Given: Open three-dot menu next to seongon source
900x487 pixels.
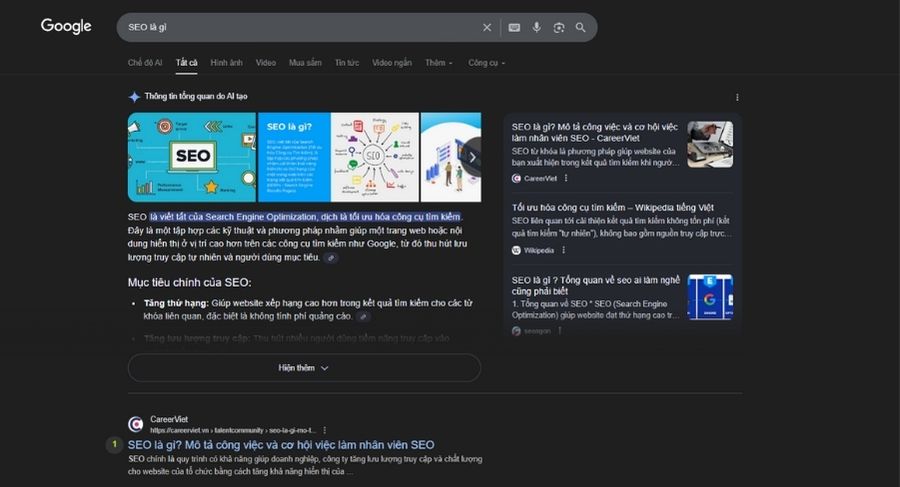Looking at the screenshot, I should (560, 331).
